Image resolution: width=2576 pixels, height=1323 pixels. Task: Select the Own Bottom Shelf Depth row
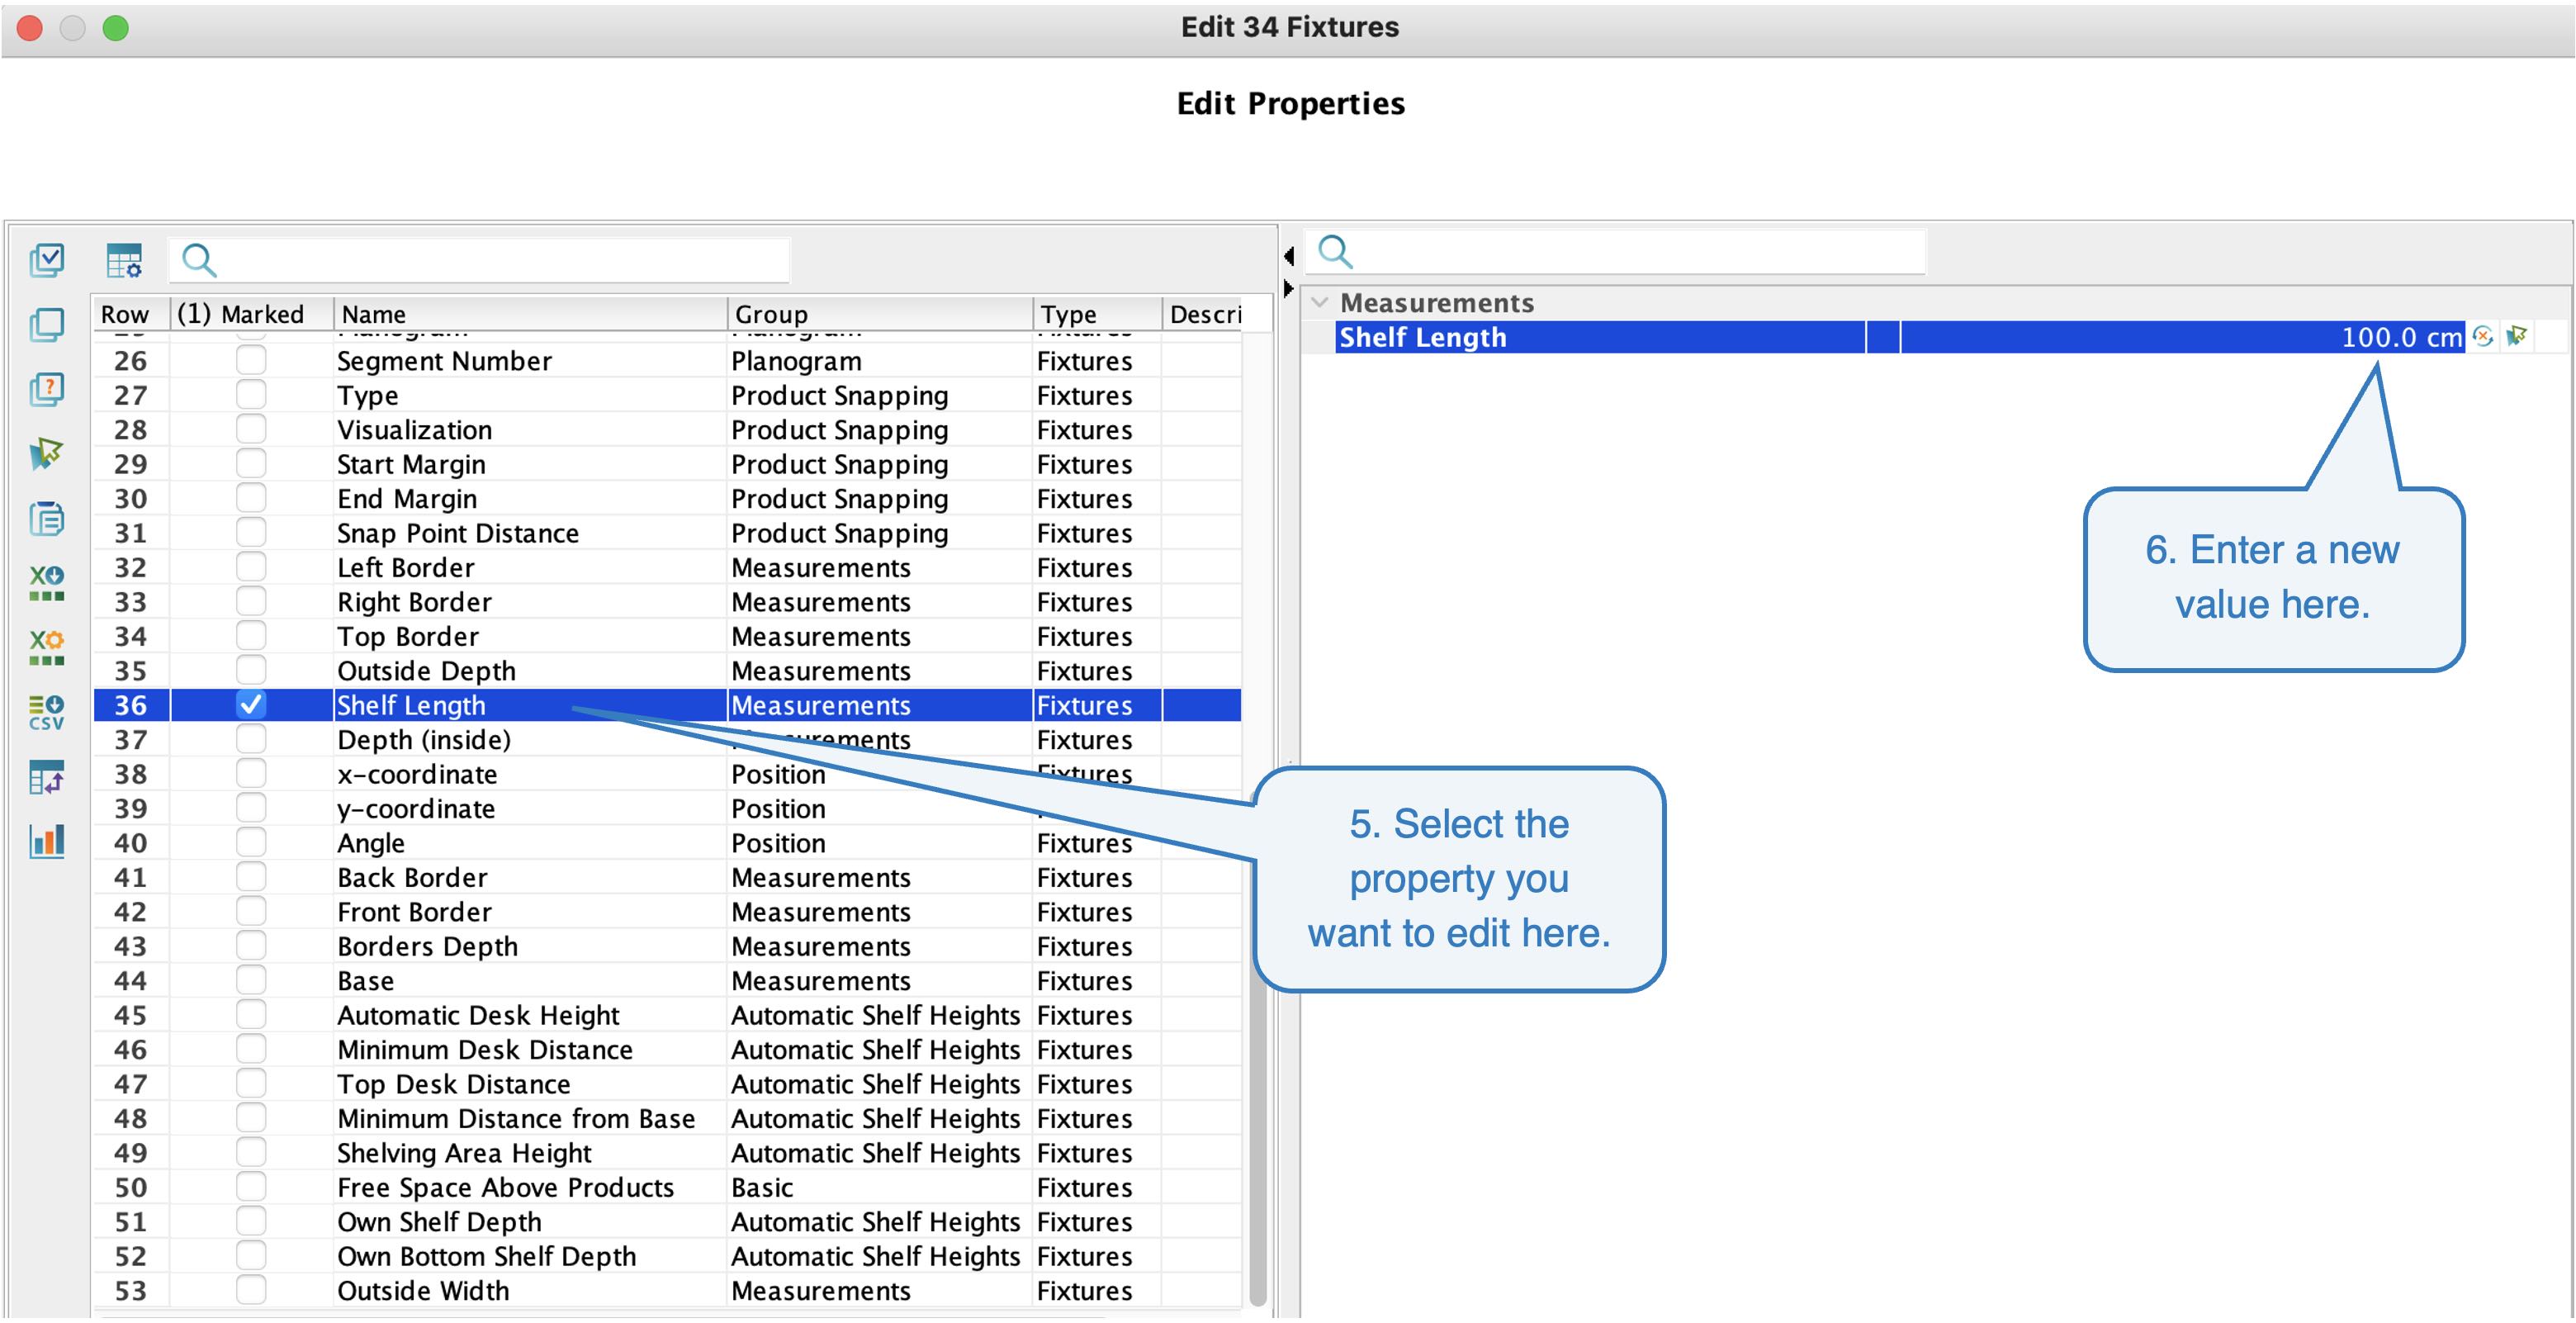pyautogui.click(x=486, y=1256)
